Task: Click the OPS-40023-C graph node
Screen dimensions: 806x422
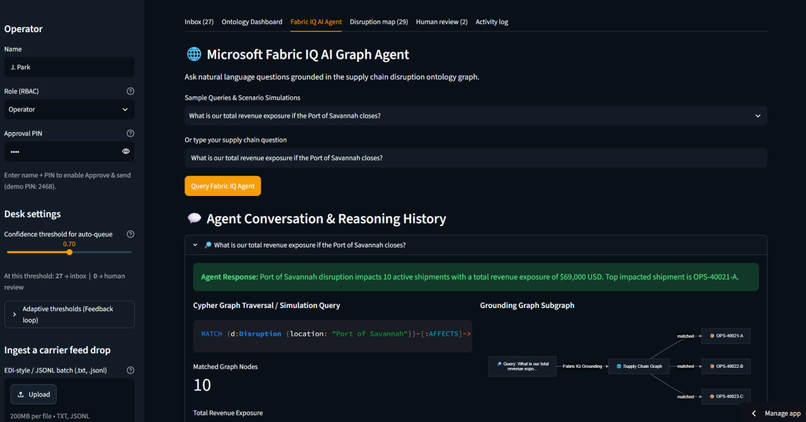Action: [726, 396]
